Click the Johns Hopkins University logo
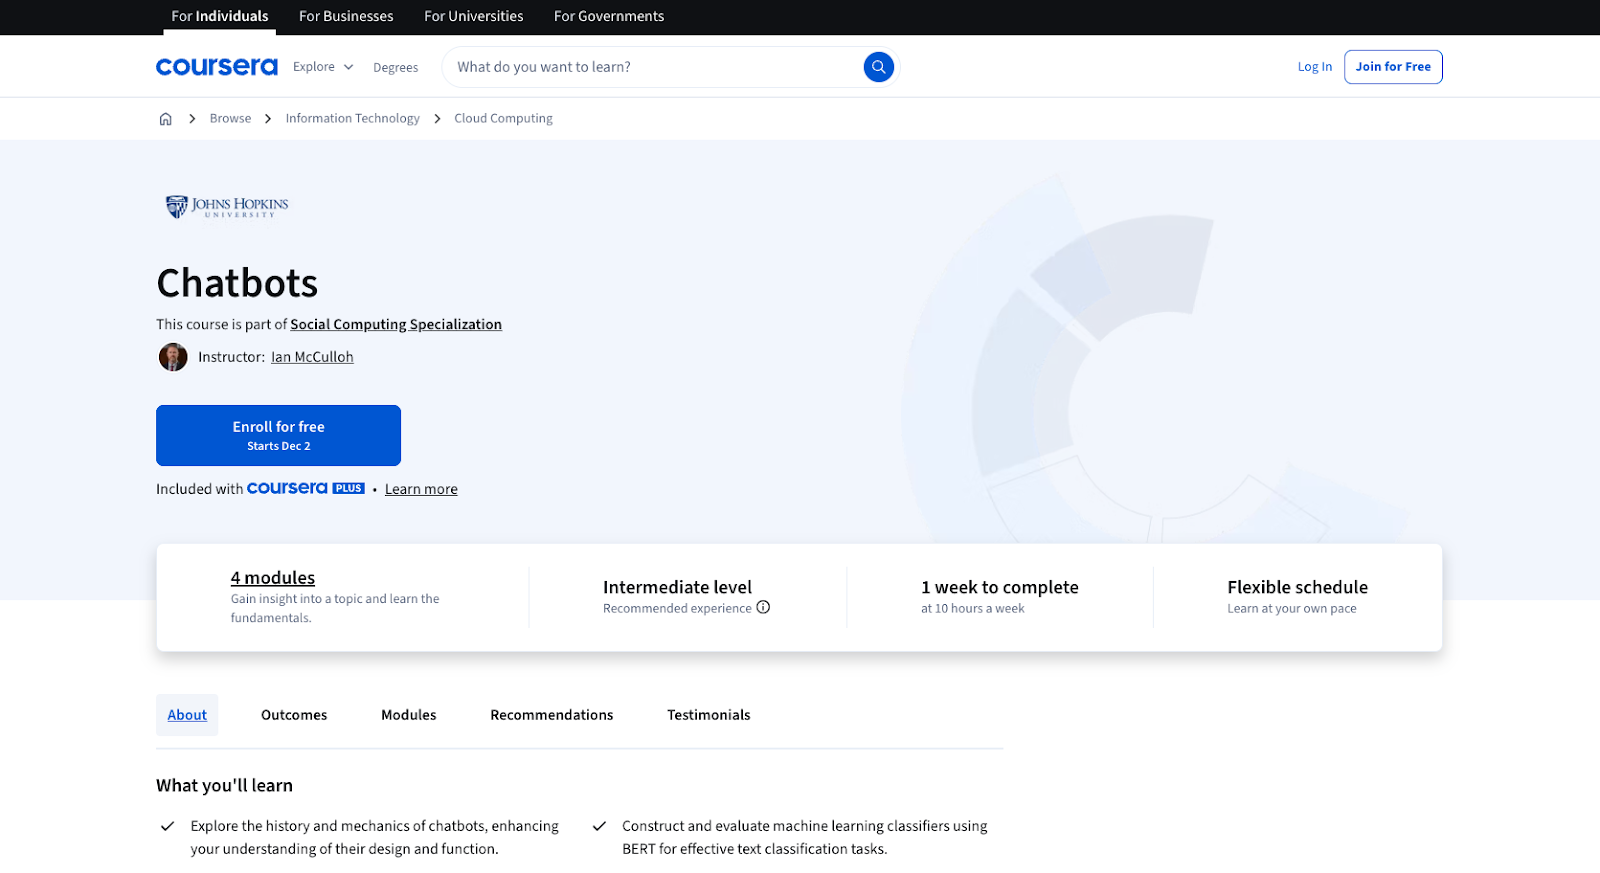This screenshot has height=873, width=1600. tap(227, 206)
